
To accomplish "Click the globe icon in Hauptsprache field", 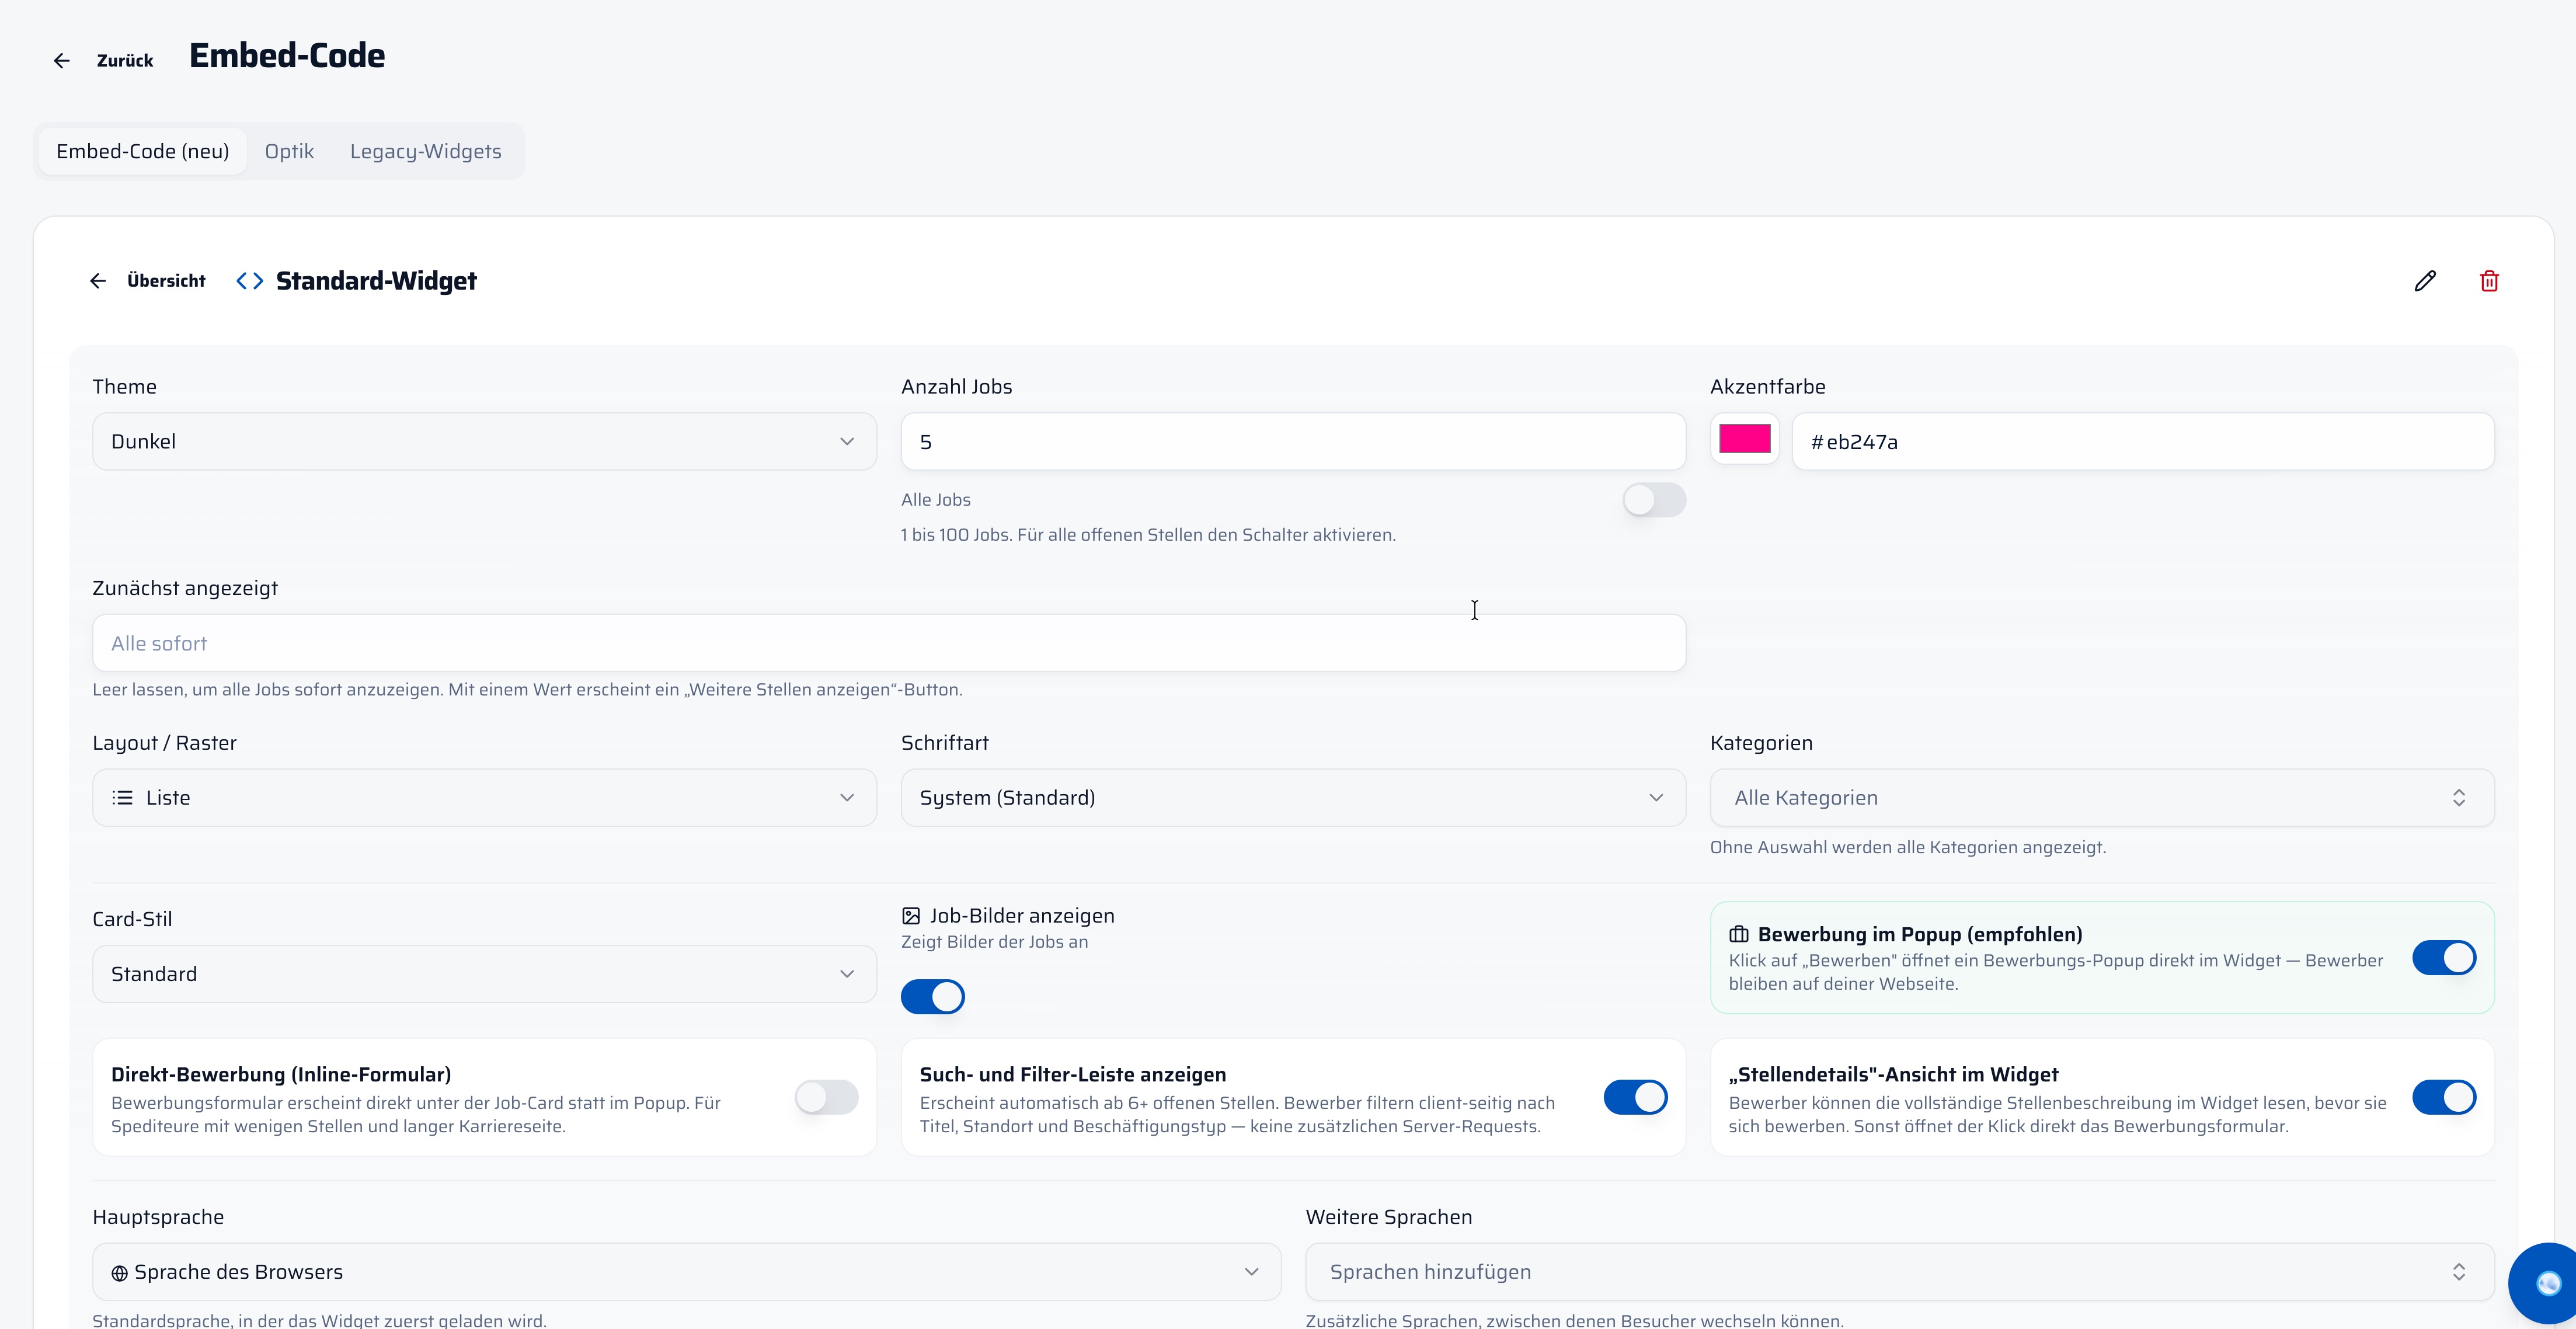I will click(x=119, y=1273).
